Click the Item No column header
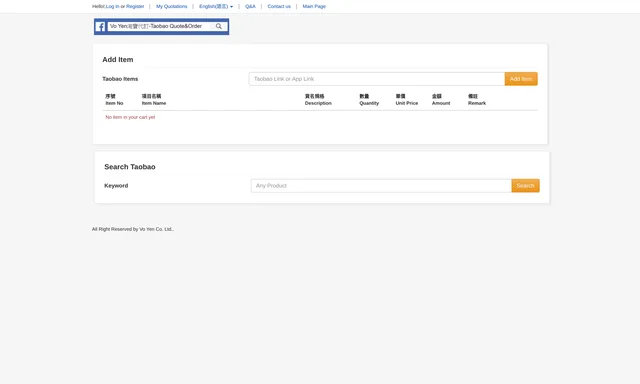Viewport: 640px width, 384px height. pyautogui.click(x=114, y=100)
